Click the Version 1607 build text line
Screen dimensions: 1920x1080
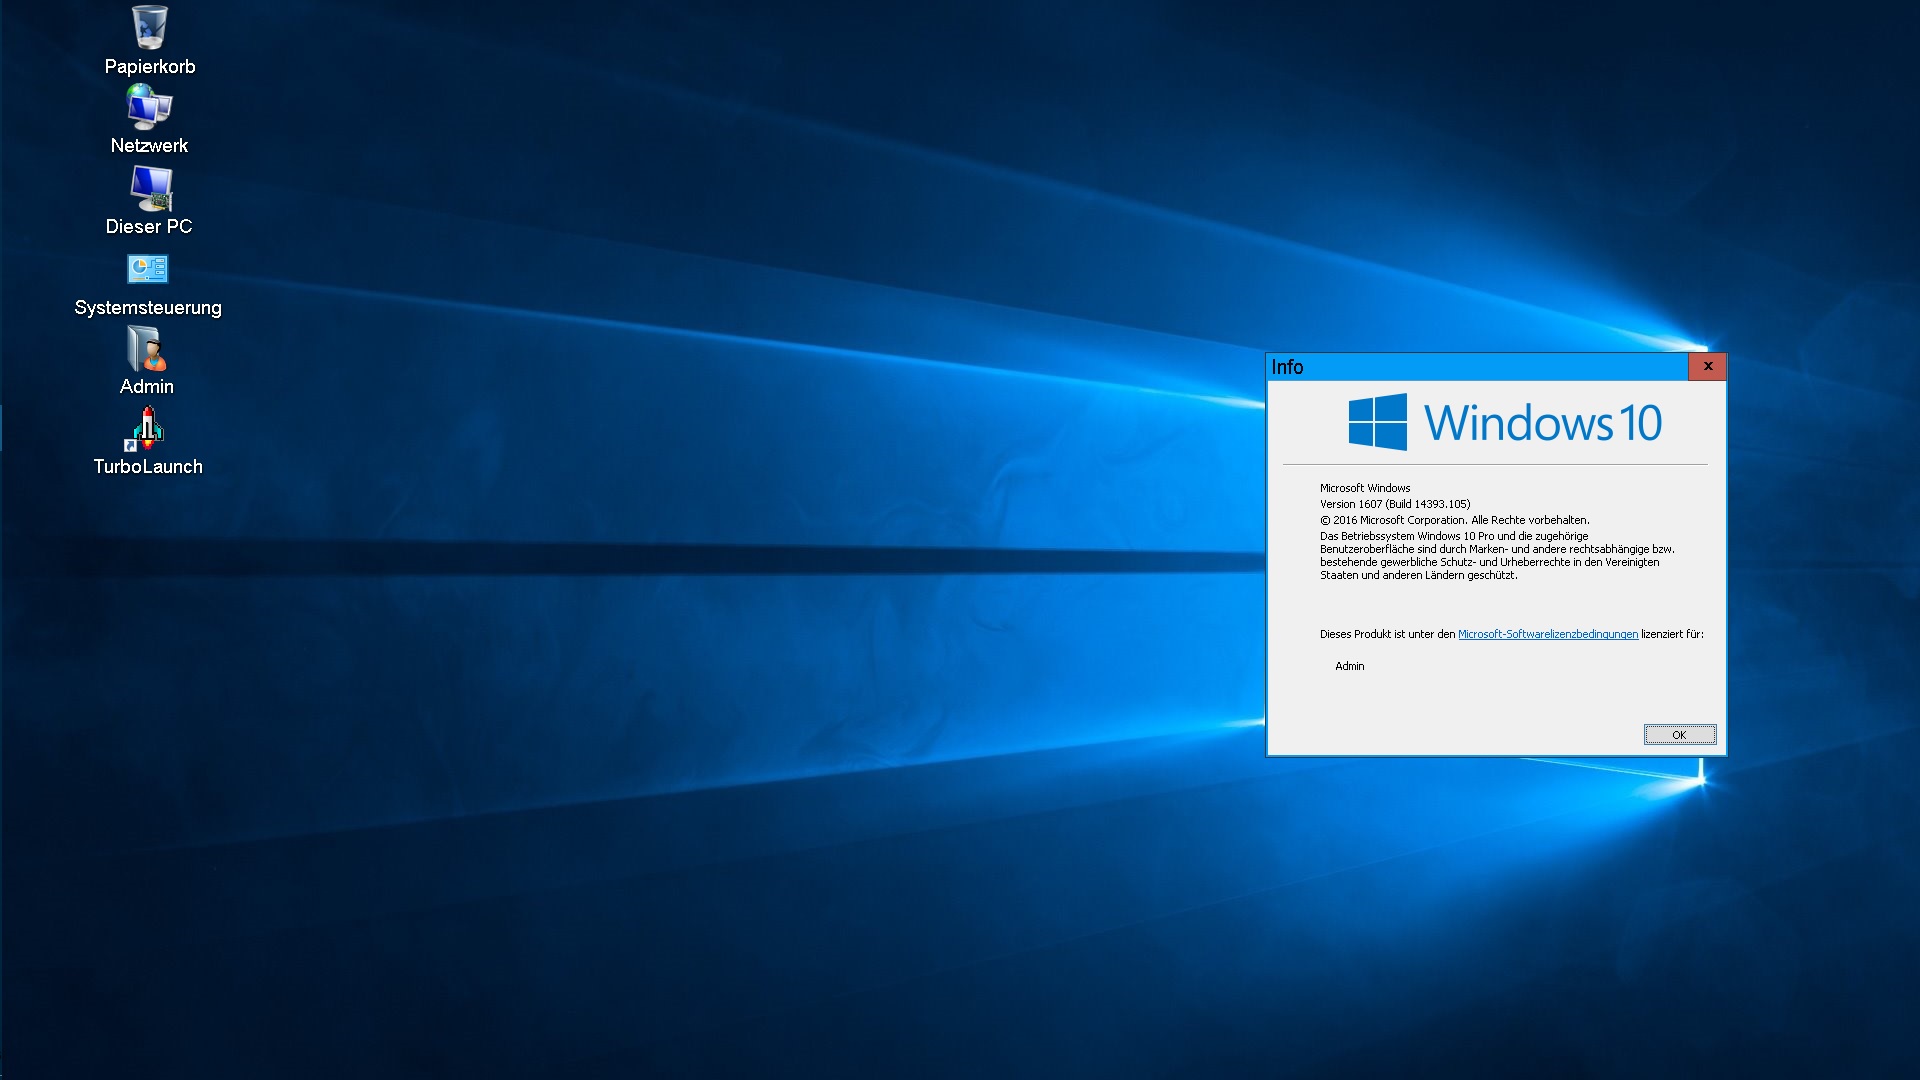click(x=1394, y=504)
